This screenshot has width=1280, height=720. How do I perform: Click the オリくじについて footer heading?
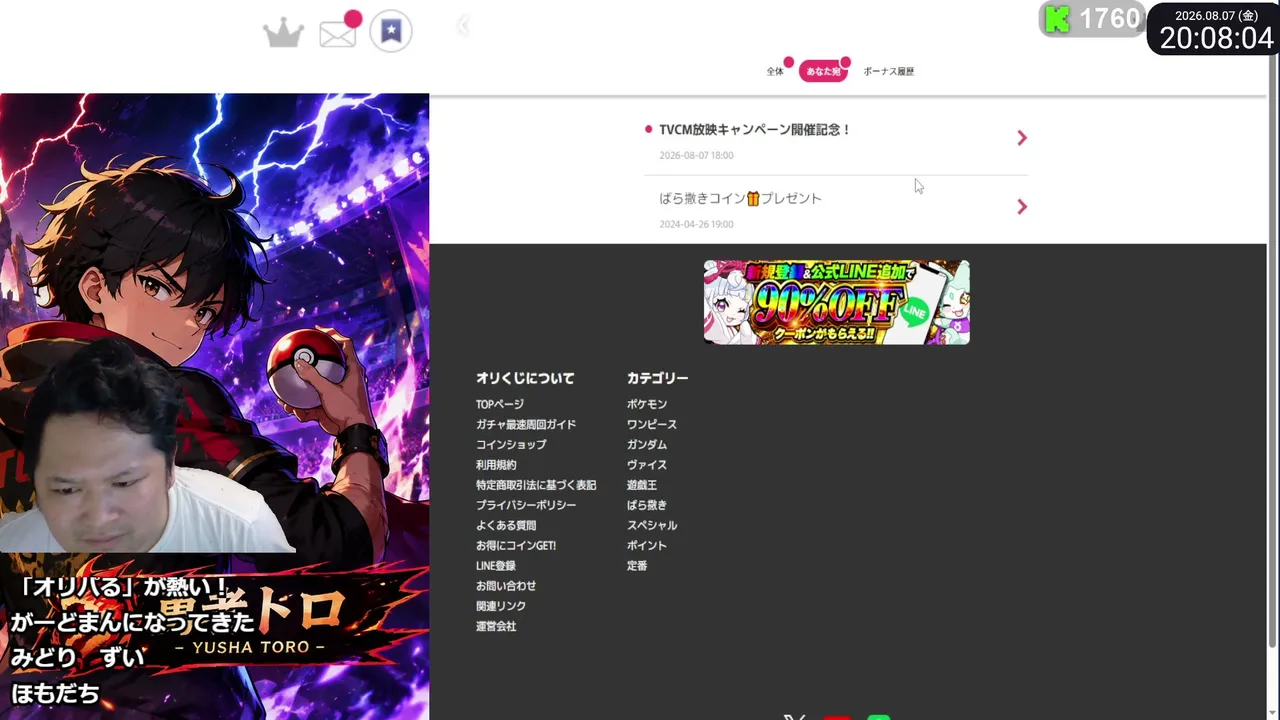525,378
